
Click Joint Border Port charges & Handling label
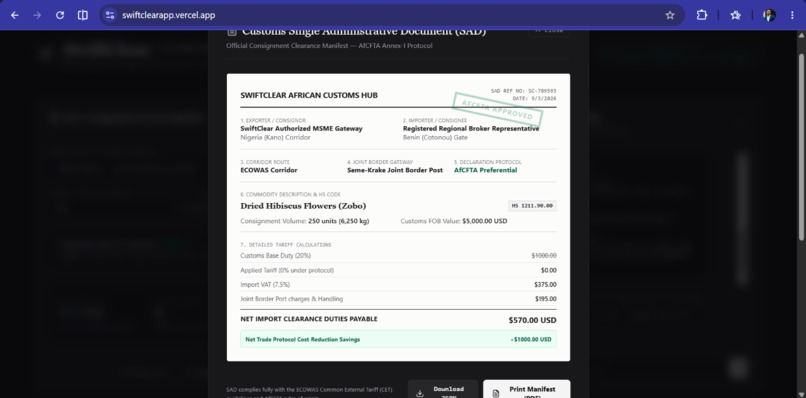pyautogui.click(x=291, y=299)
